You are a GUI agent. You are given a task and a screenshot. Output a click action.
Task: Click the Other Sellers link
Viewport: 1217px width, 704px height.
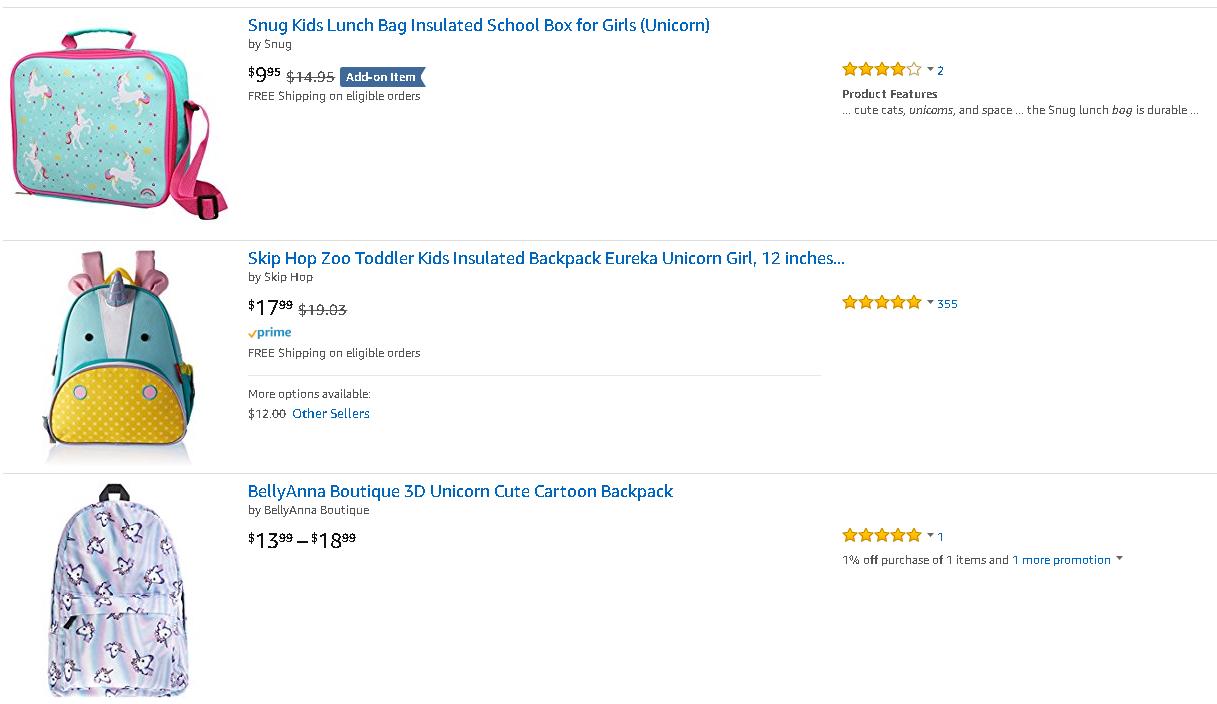pyautogui.click(x=330, y=414)
